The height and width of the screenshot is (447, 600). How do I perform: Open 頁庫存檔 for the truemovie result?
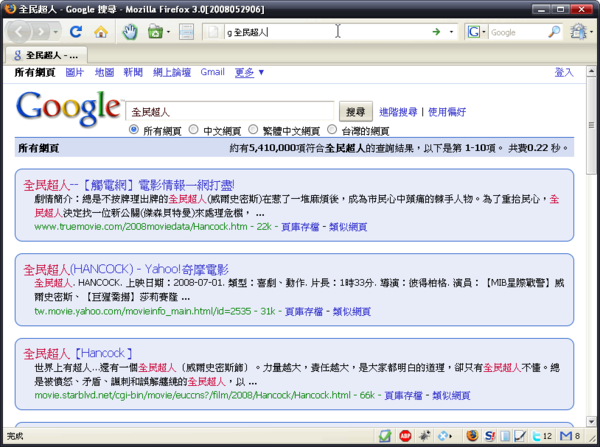[x=300, y=227]
